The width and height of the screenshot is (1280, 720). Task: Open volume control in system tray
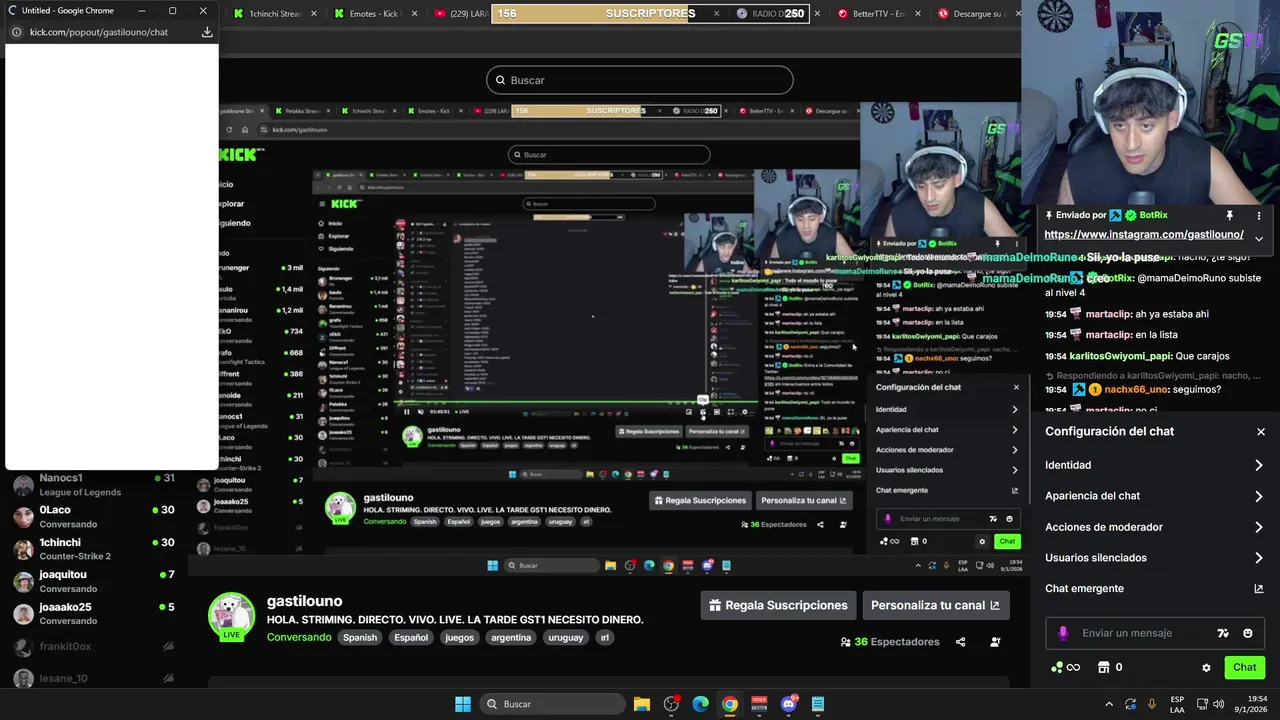(x=1220, y=704)
